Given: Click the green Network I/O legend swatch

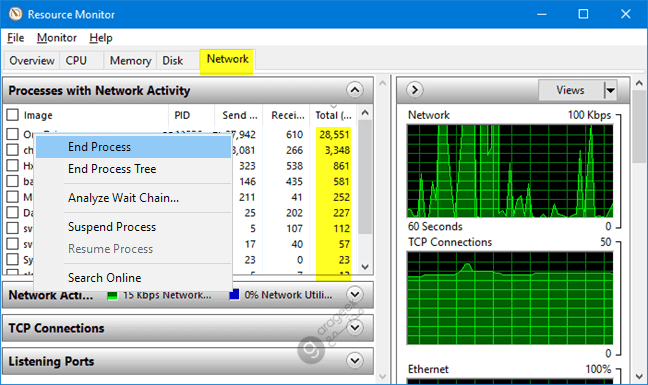Looking at the screenshot, I should [112, 295].
